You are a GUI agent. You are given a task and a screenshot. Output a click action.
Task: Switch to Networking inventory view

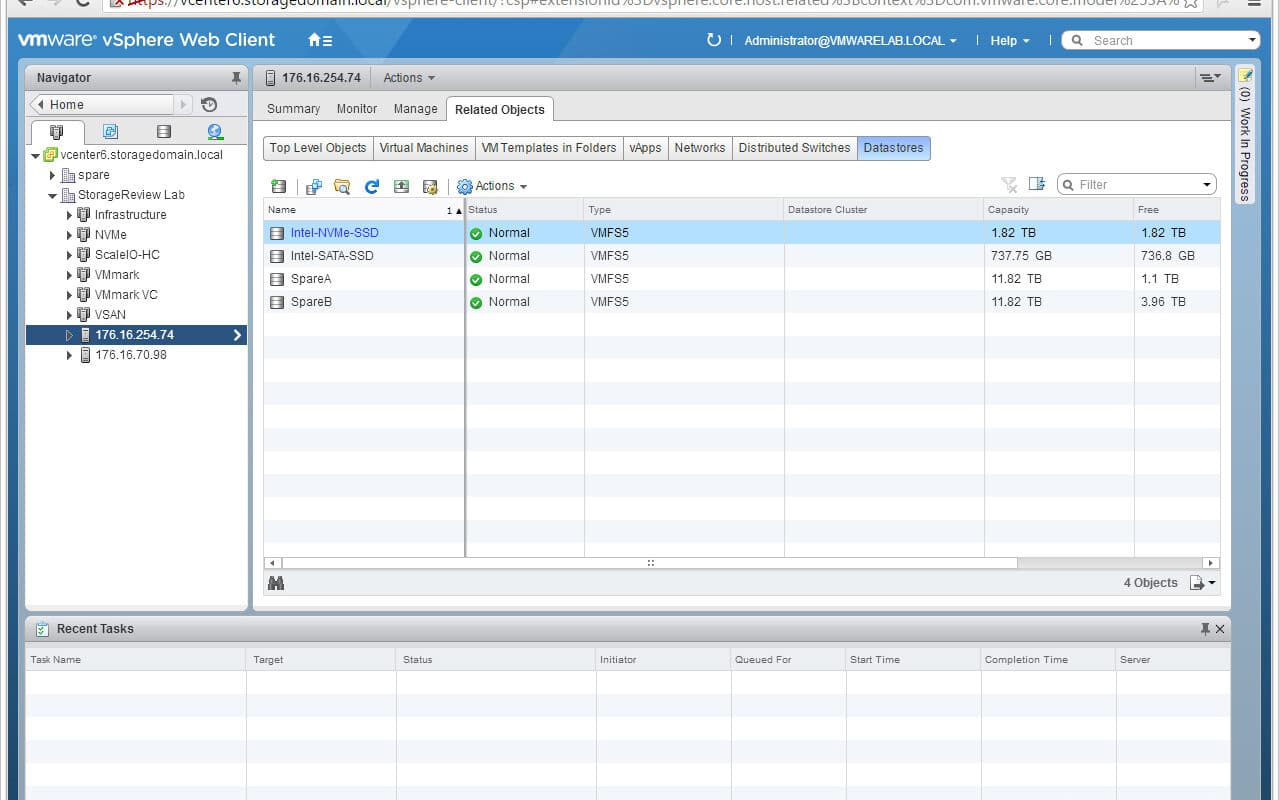tap(216, 131)
